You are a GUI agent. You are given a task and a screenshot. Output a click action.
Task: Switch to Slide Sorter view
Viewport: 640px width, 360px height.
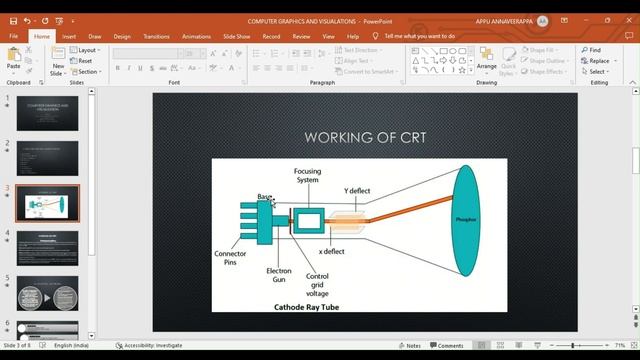tap(500, 345)
